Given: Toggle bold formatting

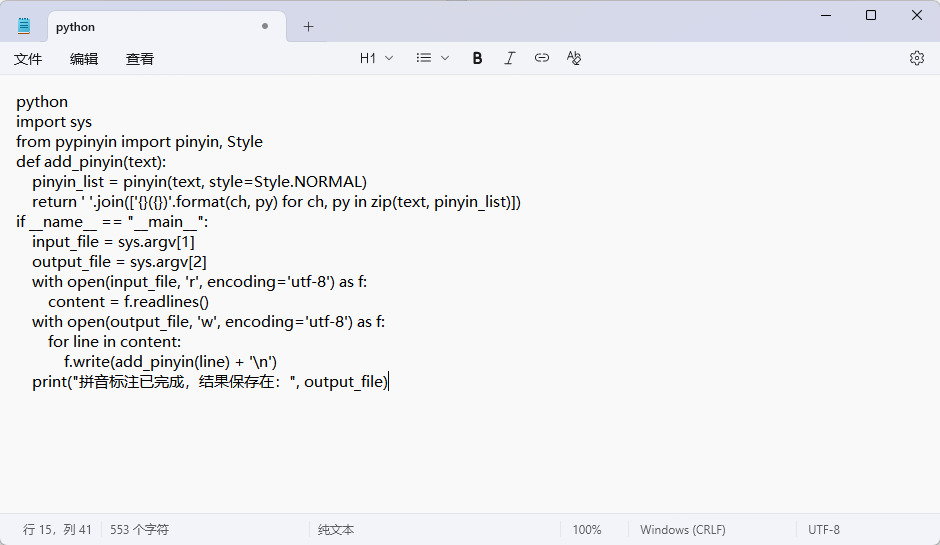Looking at the screenshot, I should [478, 58].
